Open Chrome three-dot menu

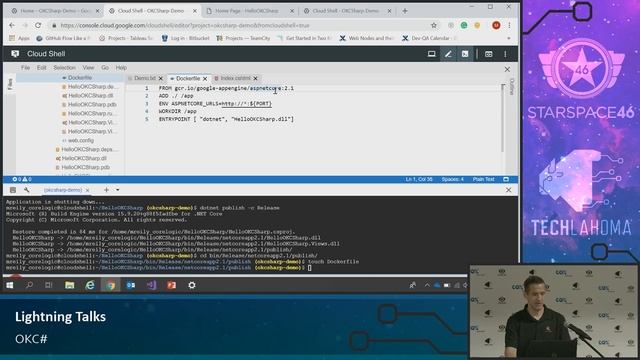click(509, 25)
